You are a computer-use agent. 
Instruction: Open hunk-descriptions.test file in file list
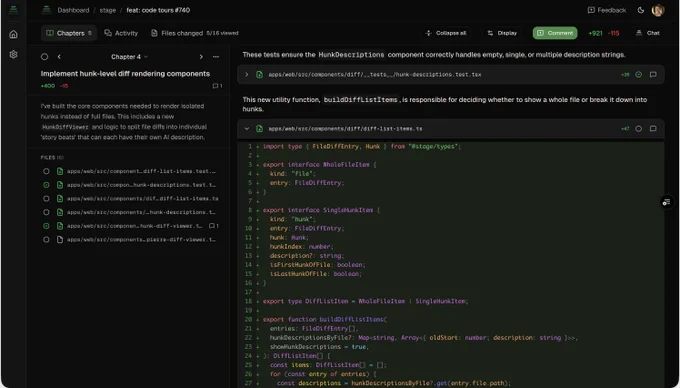click(141, 185)
